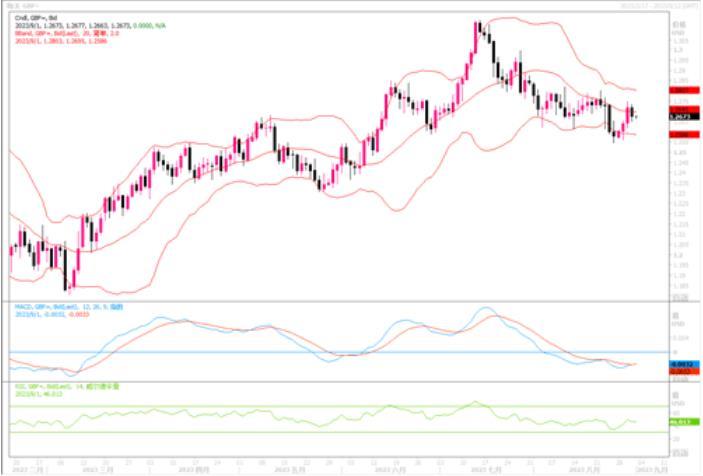Click the lower green RSI threshold line
This screenshot has height=476, width=703.
[300, 432]
